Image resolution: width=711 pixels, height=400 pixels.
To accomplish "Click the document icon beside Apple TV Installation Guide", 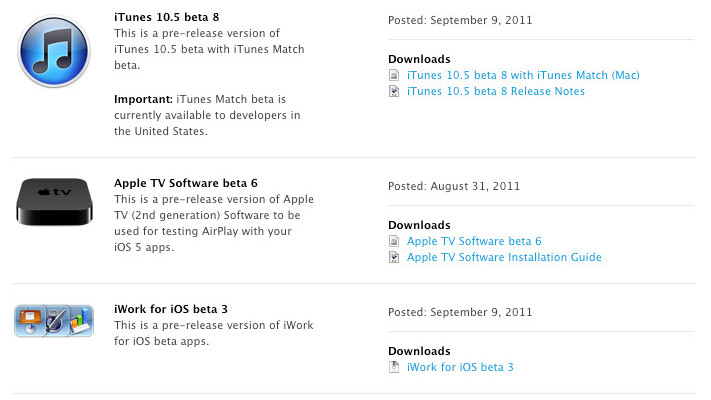I will pyautogui.click(x=394, y=257).
